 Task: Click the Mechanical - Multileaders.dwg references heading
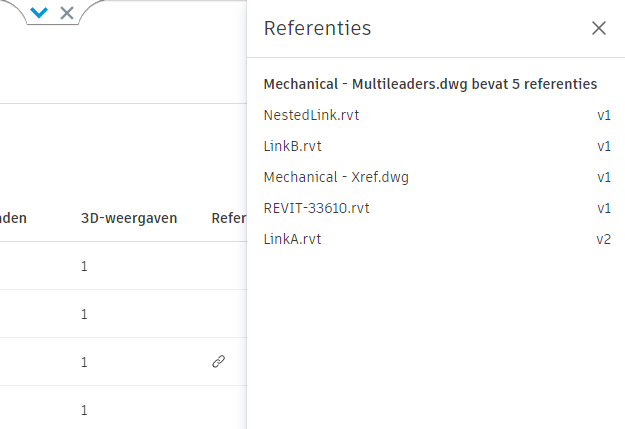[x=430, y=84]
